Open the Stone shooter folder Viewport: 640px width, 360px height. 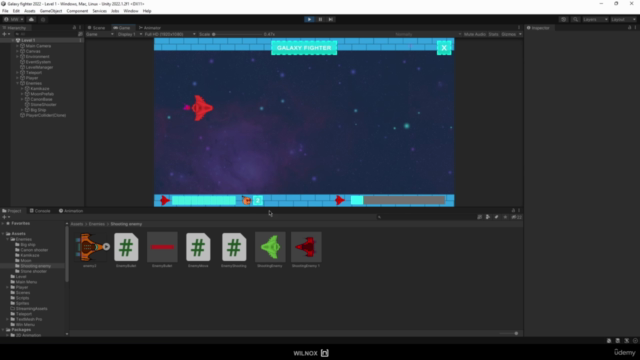coord(33,271)
